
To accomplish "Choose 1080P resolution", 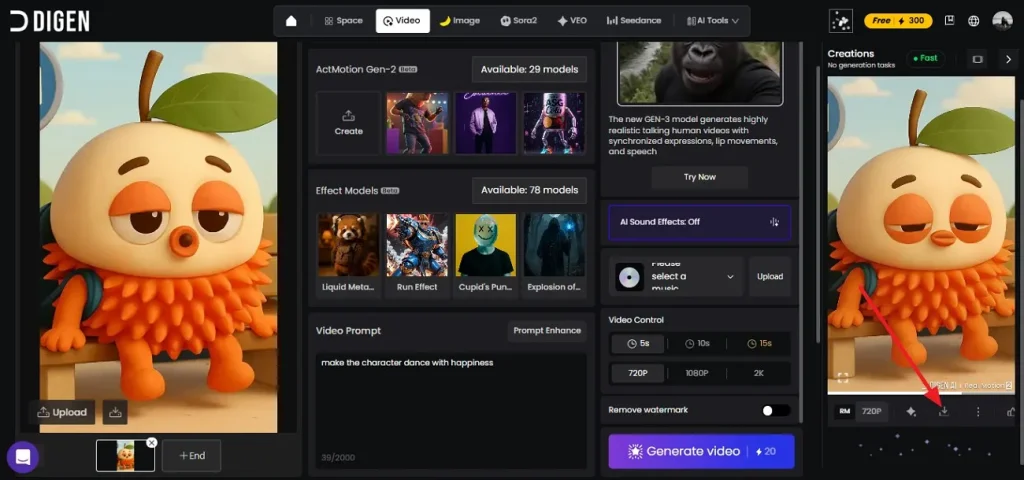I will pos(697,374).
